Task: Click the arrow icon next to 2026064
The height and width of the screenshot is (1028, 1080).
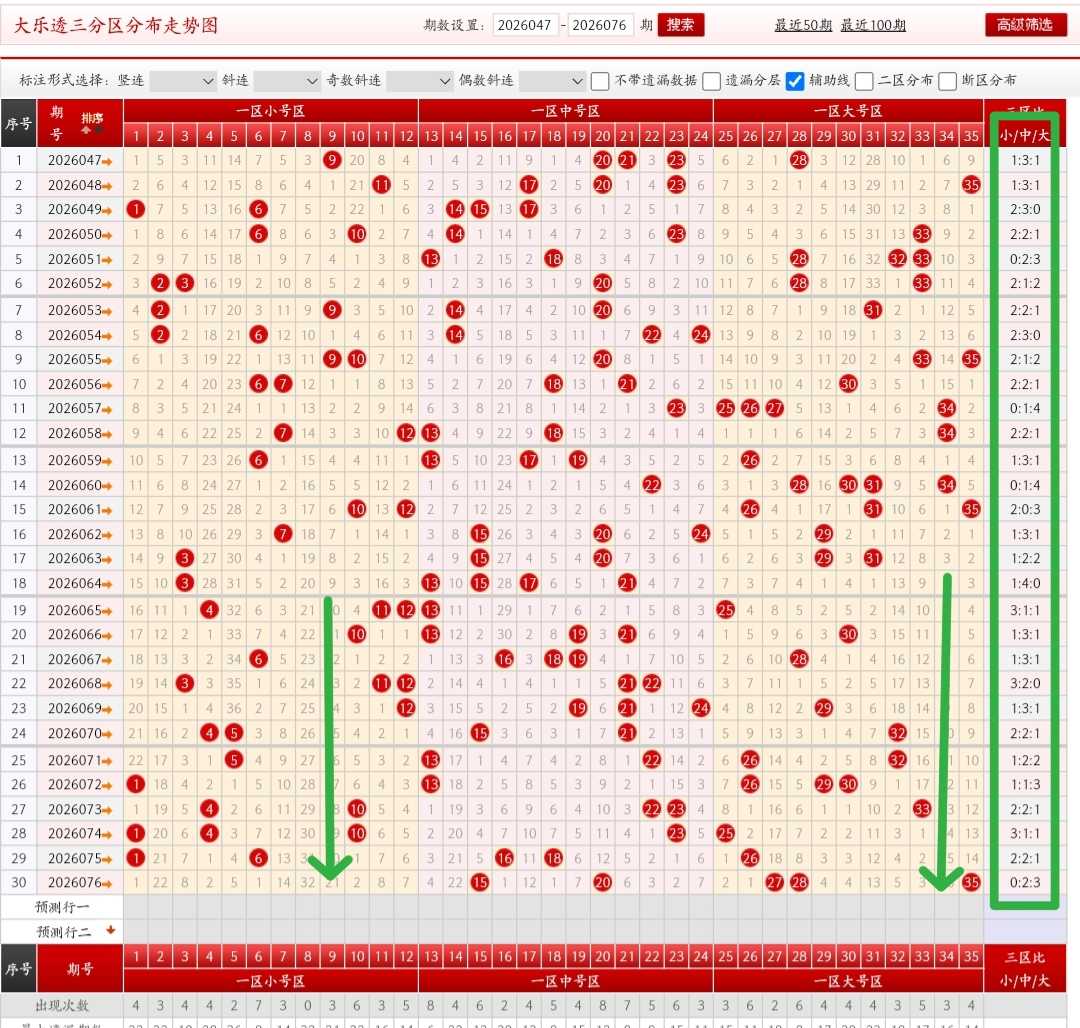Action: (107, 585)
